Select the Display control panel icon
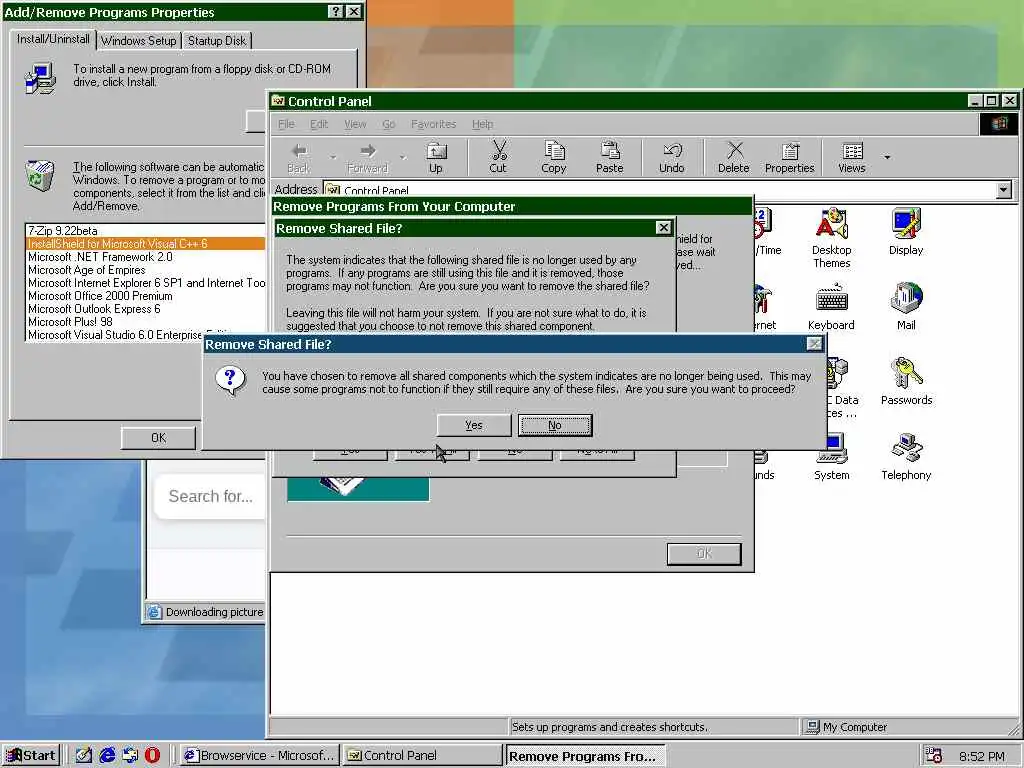 click(x=906, y=231)
